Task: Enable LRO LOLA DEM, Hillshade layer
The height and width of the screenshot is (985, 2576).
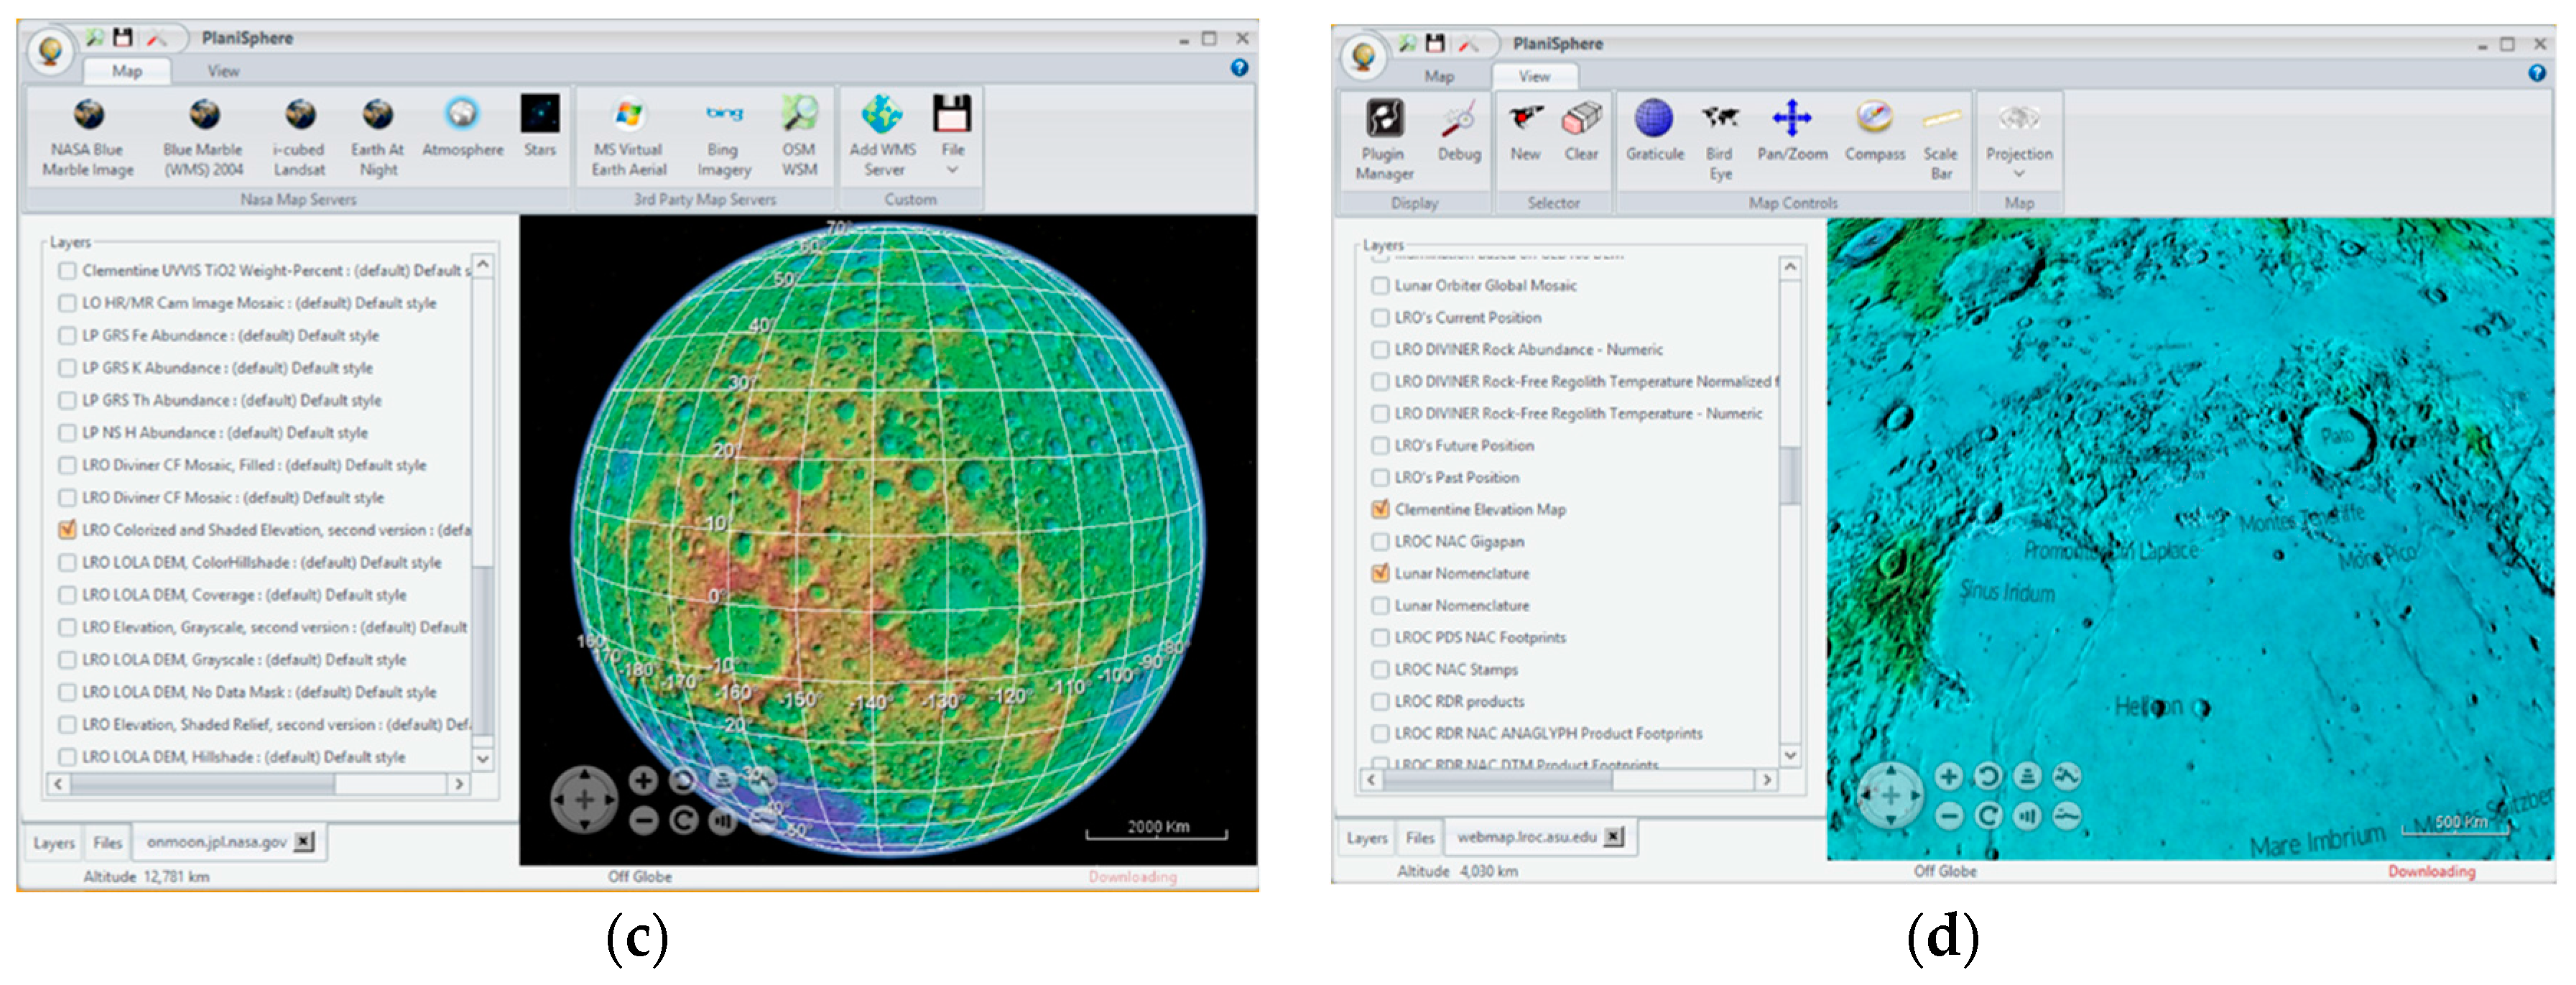Action: [67, 757]
